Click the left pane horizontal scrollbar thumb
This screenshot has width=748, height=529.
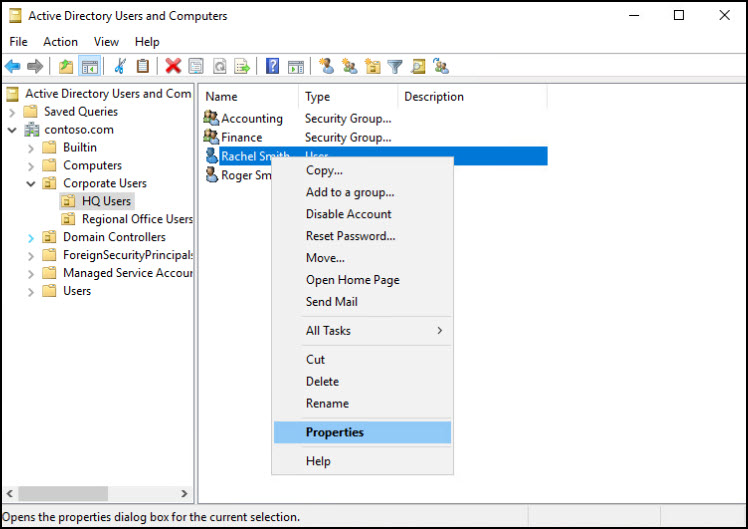[62, 494]
